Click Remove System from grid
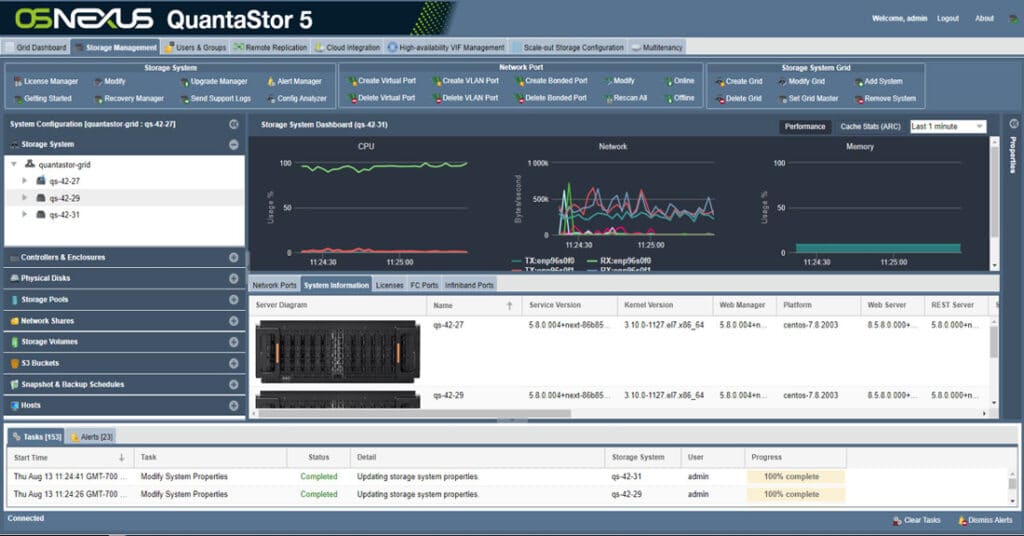Image resolution: width=1024 pixels, height=536 pixels. (x=885, y=99)
